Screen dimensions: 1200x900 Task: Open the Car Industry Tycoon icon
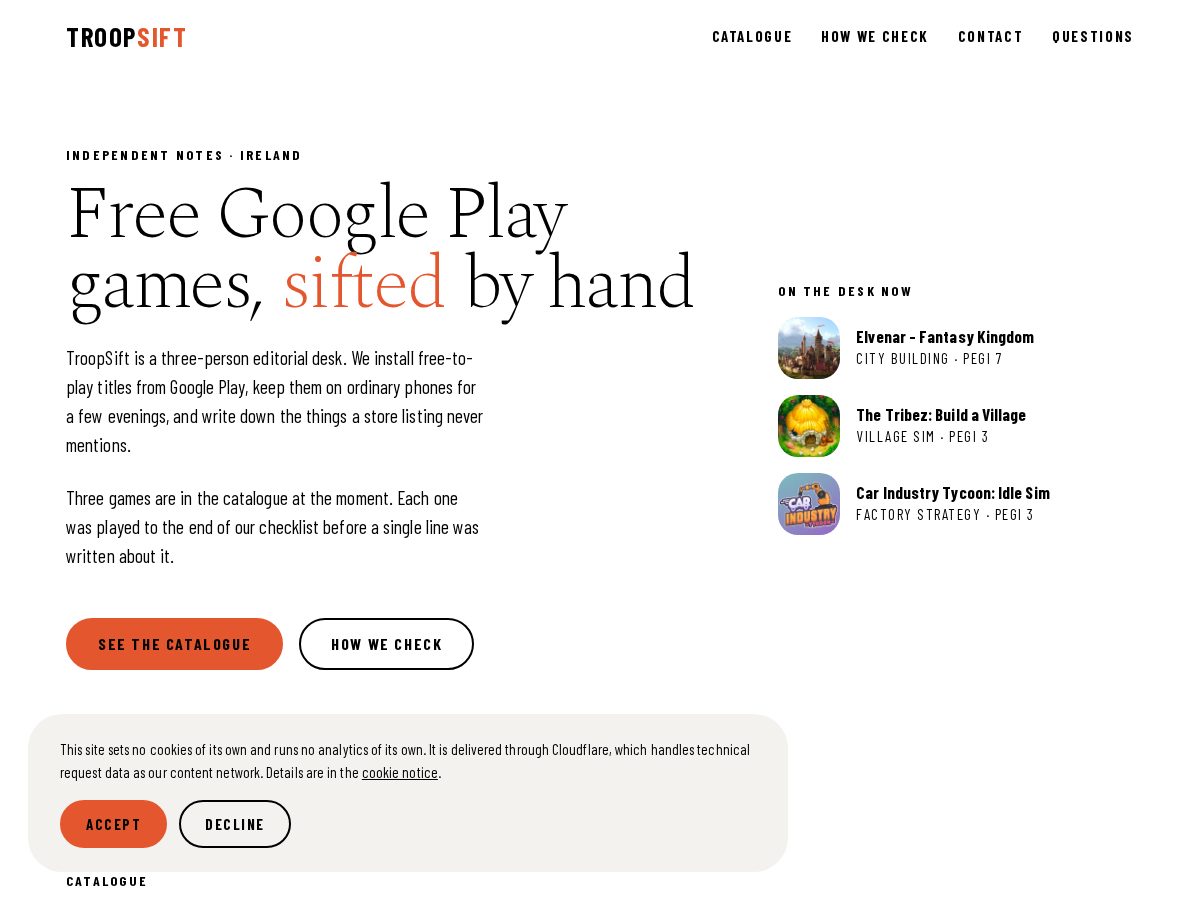pos(809,504)
